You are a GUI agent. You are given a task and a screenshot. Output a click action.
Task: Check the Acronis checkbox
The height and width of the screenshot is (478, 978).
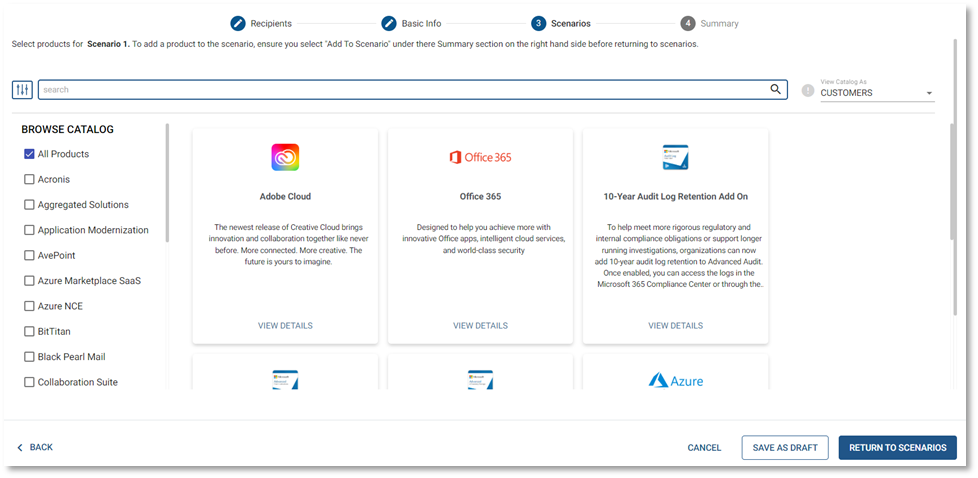pyautogui.click(x=29, y=180)
